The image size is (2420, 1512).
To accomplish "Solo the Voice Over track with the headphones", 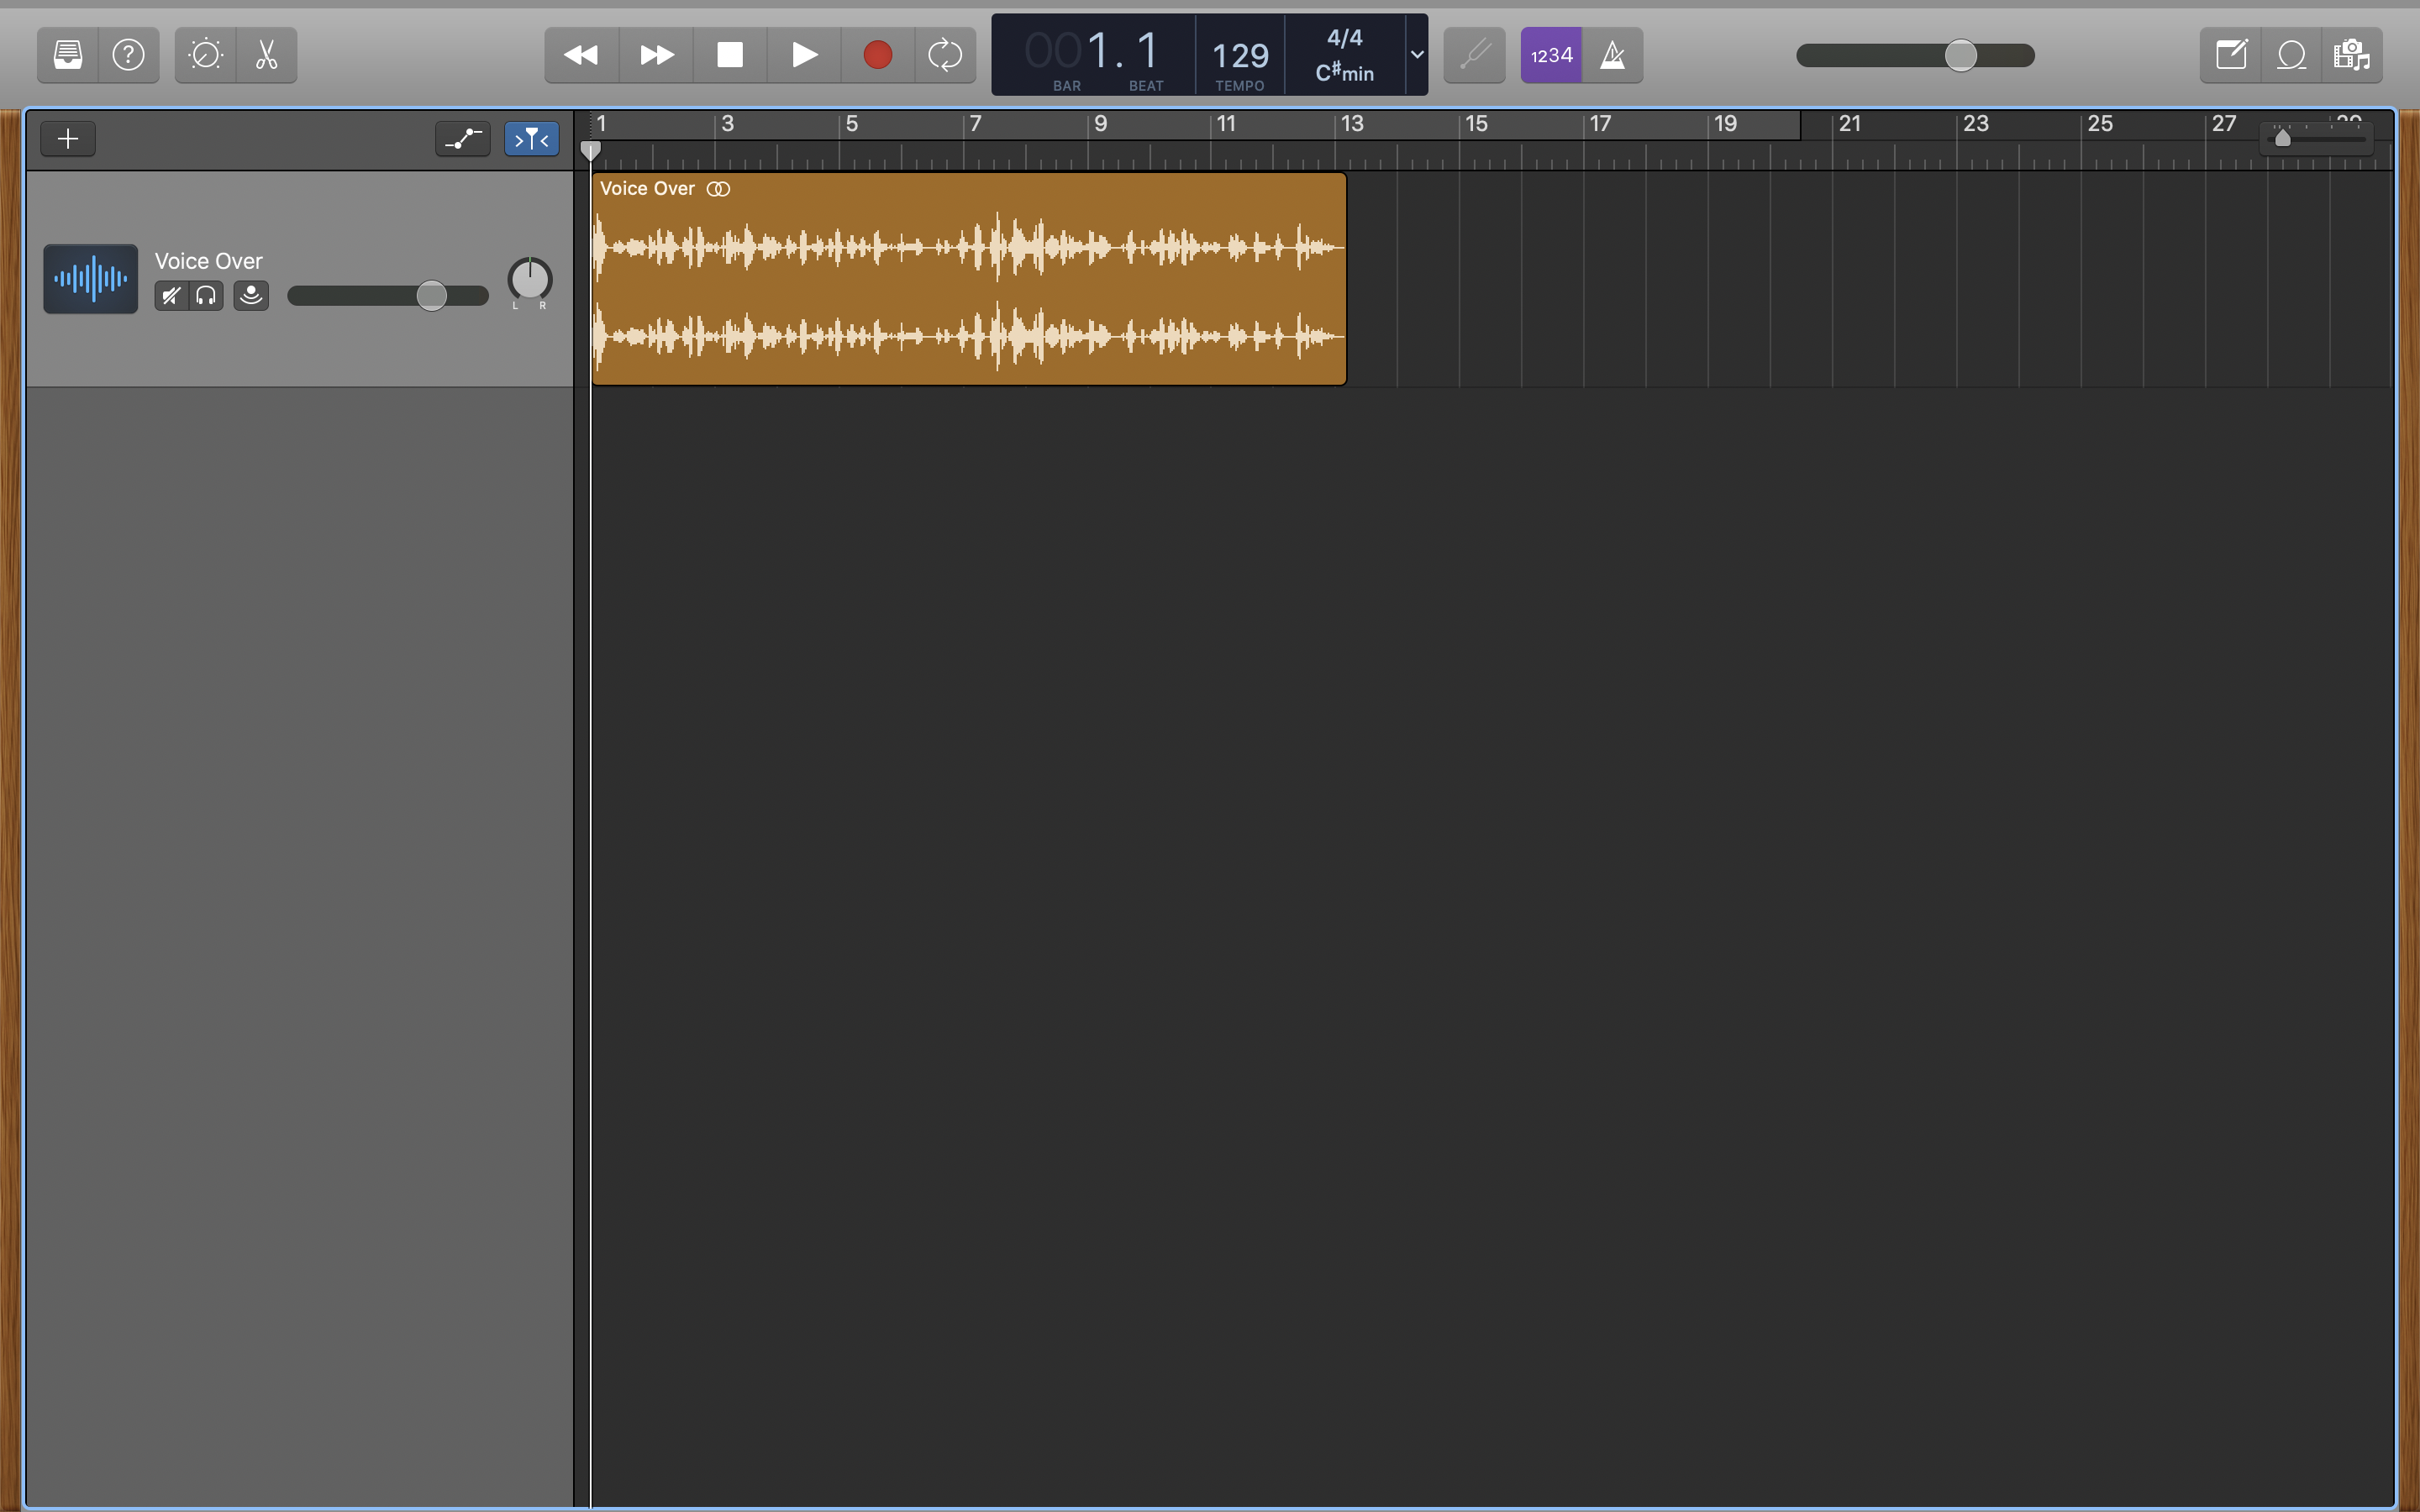I will pyautogui.click(x=206, y=295).
